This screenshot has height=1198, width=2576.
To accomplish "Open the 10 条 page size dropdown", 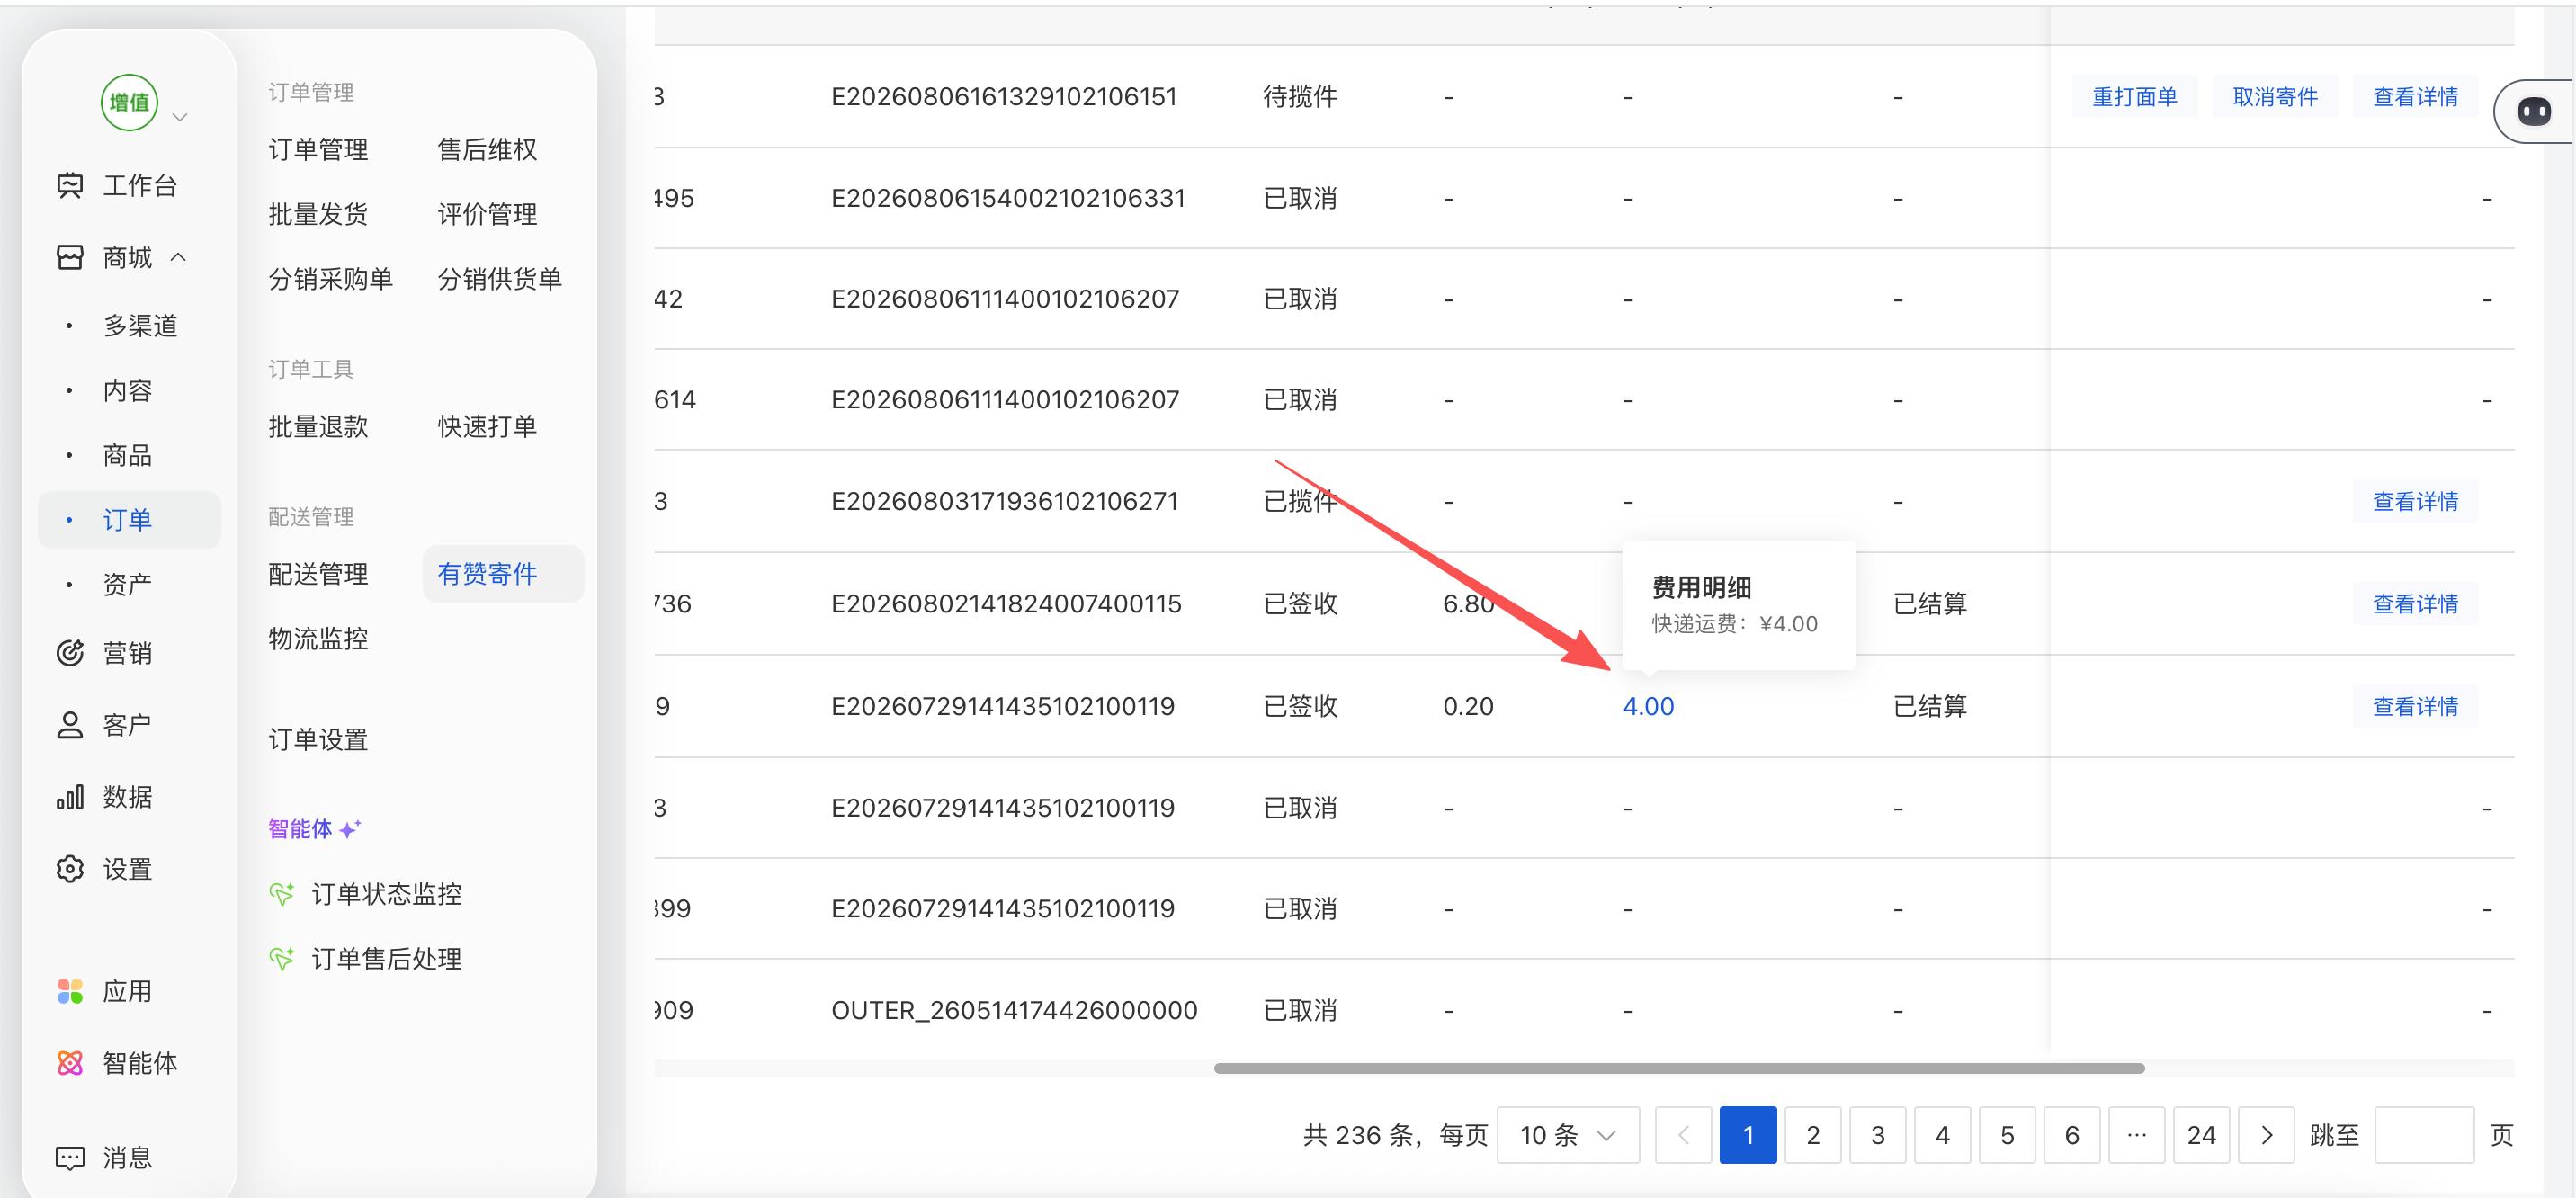I will pyautogui.click(x=1568, y=1135).
